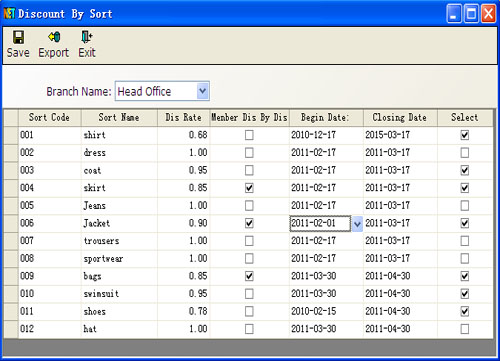Toggle Member Dis checkbox for shirt row
The width and height of the screenshot is (500, 361).
(x=249, y=135)
